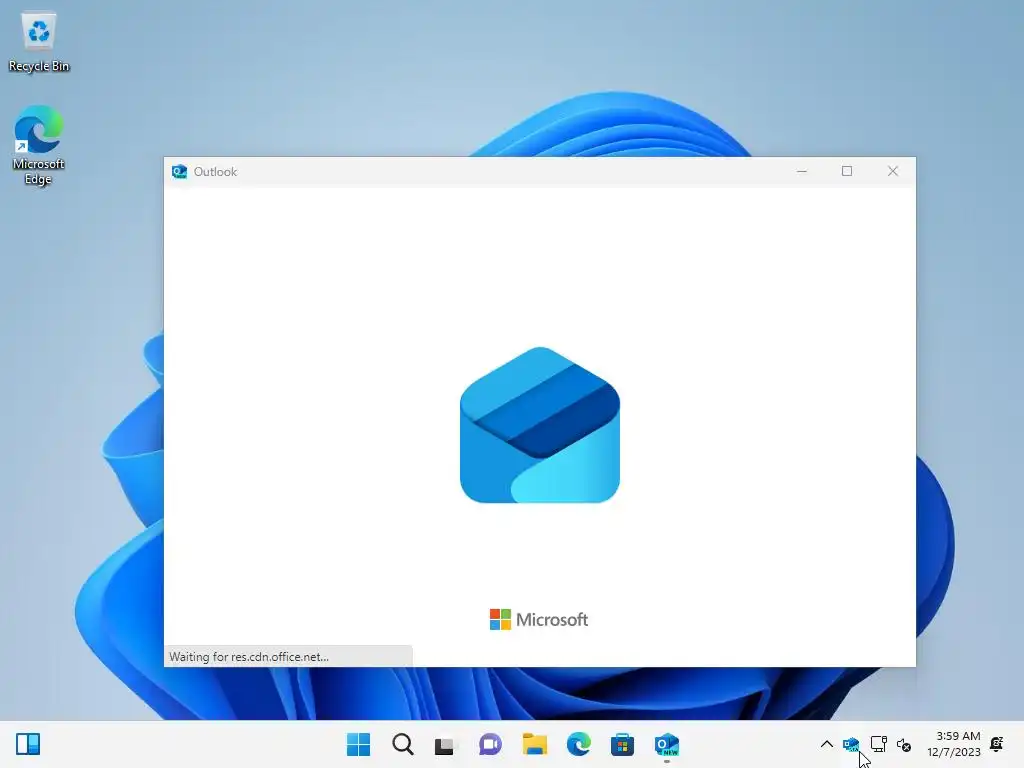1024x768 pixels.
Task: Minimize the Outlook window
Action: [802, 171]
